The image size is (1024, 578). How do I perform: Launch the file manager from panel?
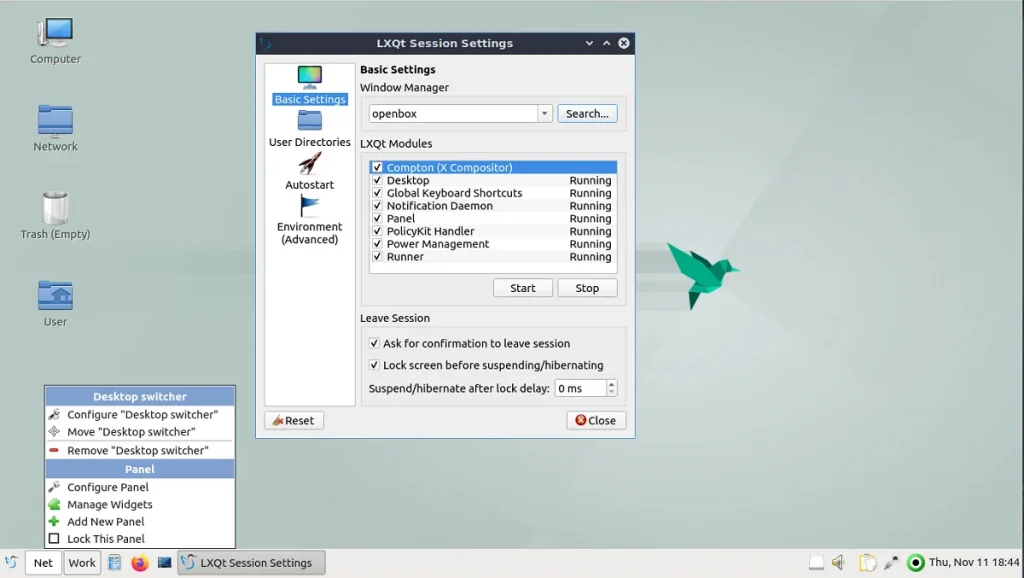[114, 562]
